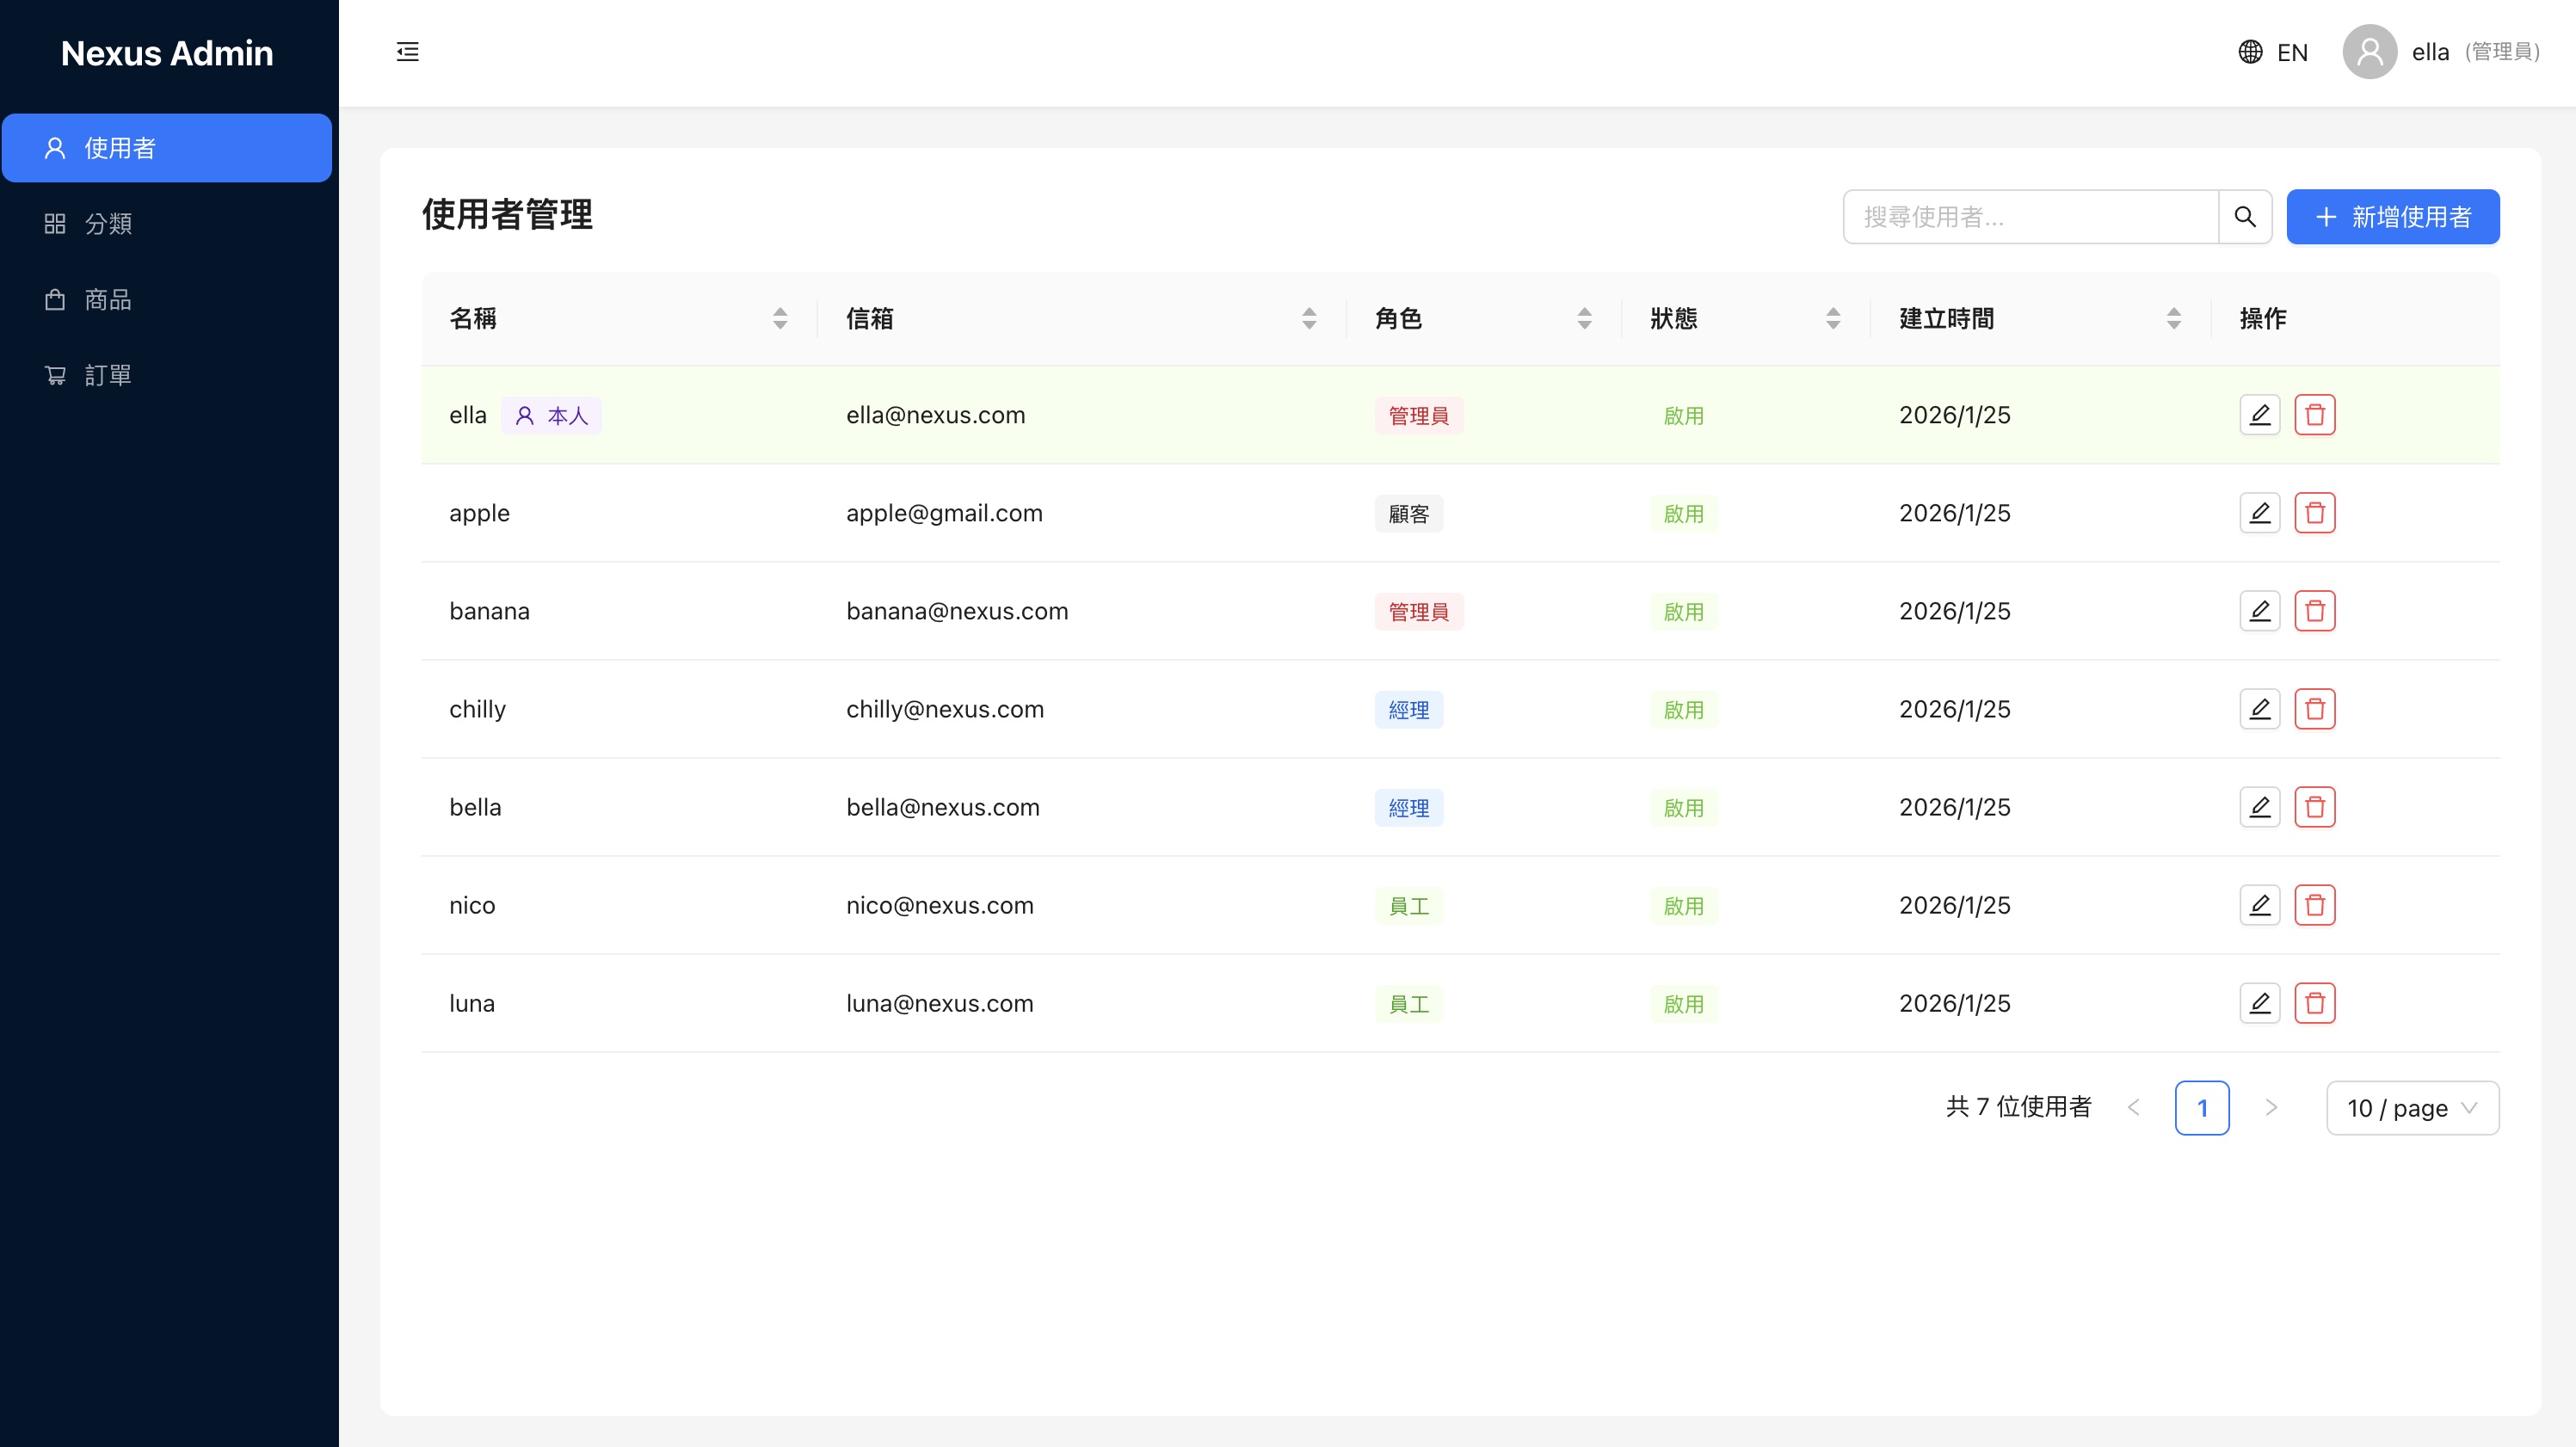Edit user bella
The height and width of the screenshot is (1447, 2576).
pyautogui.click(x=2259, y=807)
